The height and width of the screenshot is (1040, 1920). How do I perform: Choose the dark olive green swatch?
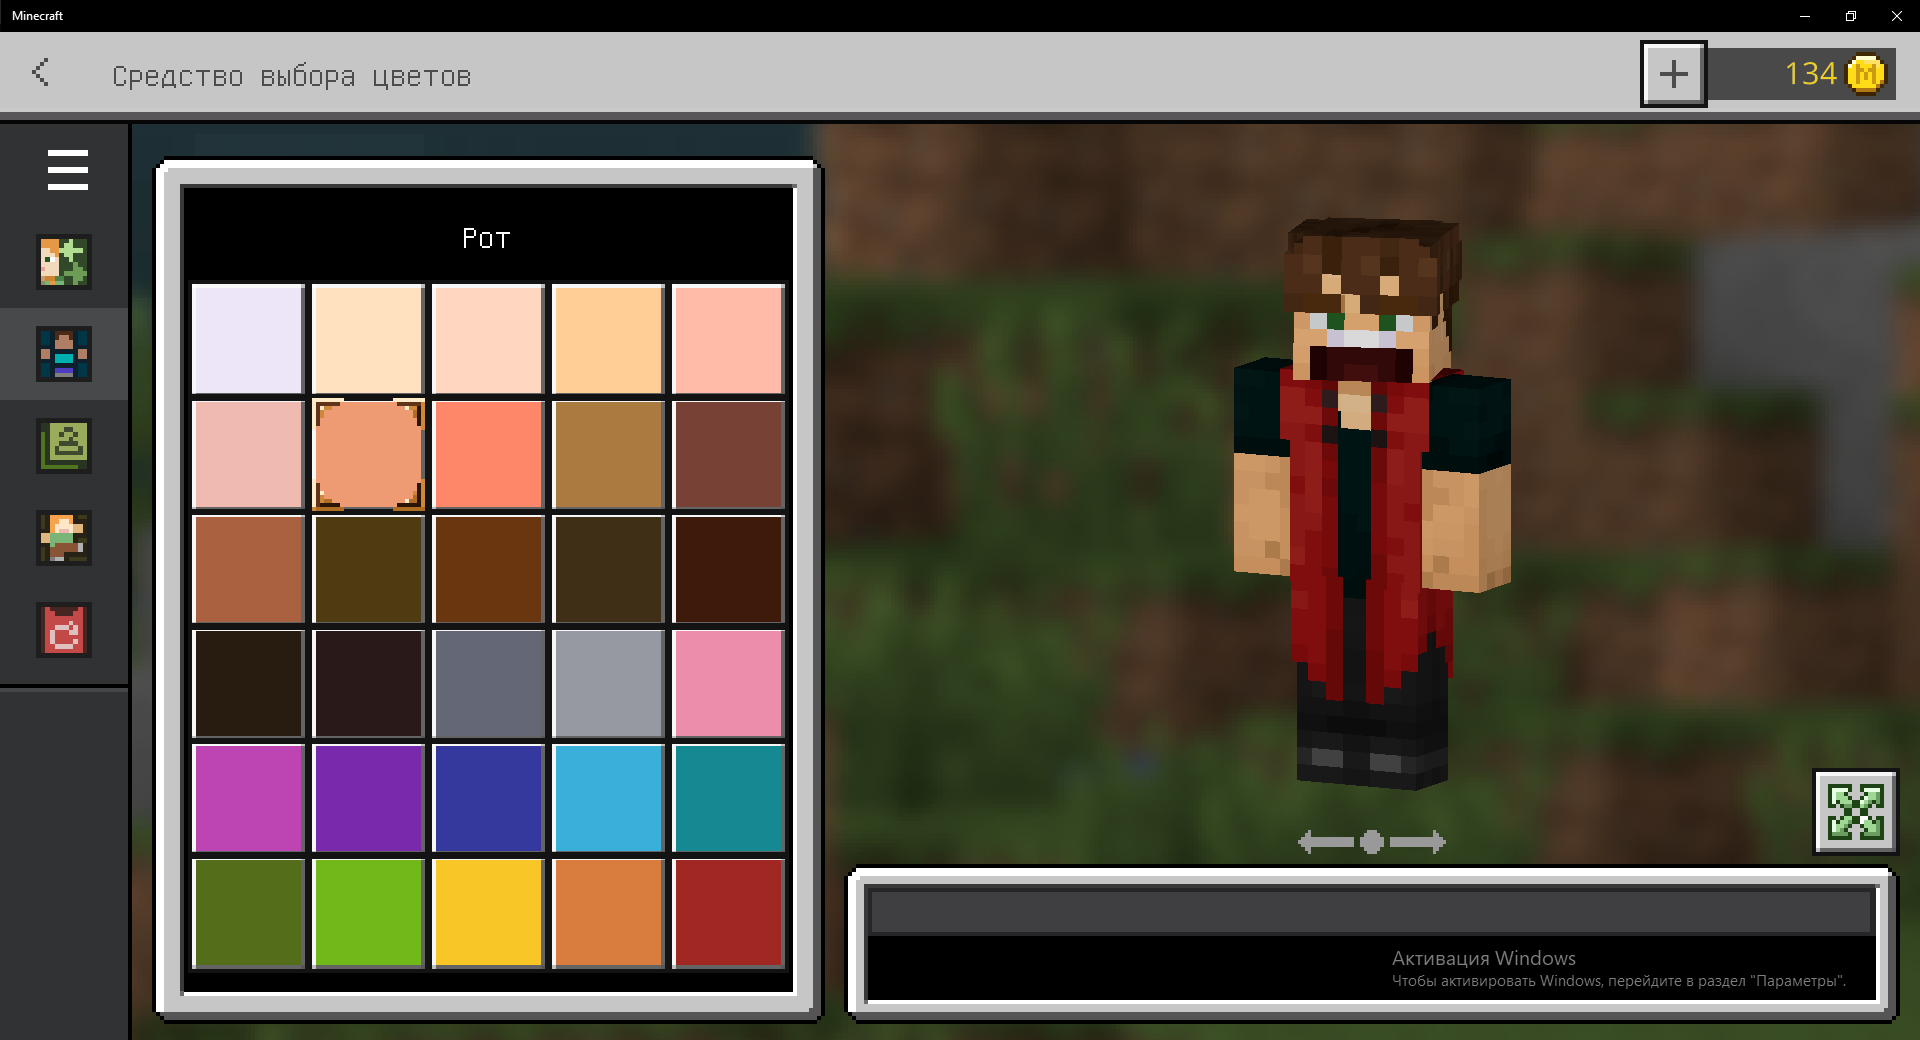(248, 913)
